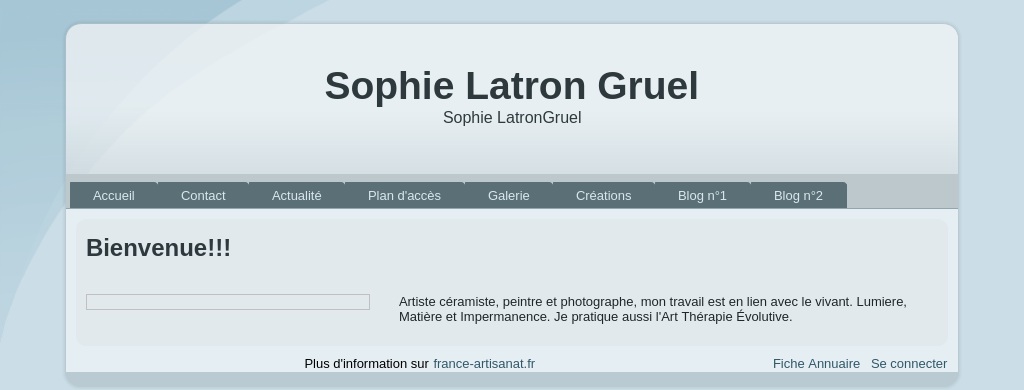Click the Bienvenue!!! heading
Viewport: 1024px width, 390px height.
point(159,248)
